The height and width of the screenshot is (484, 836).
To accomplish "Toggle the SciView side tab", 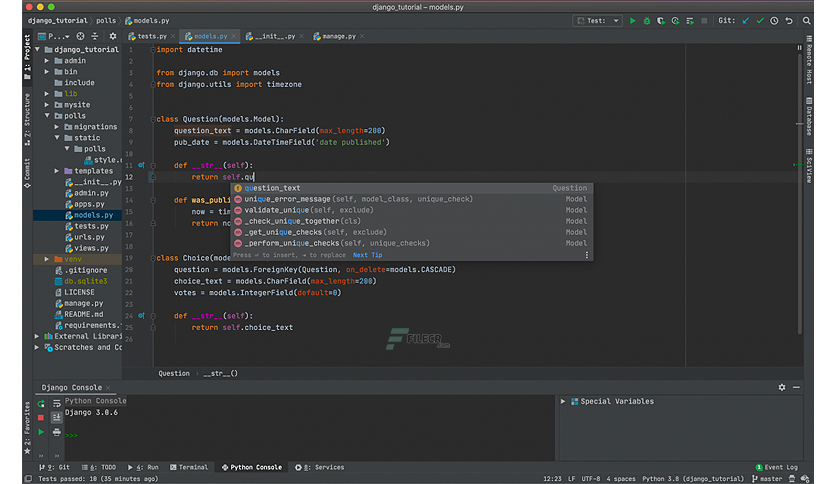I will (x=809, y=165).
